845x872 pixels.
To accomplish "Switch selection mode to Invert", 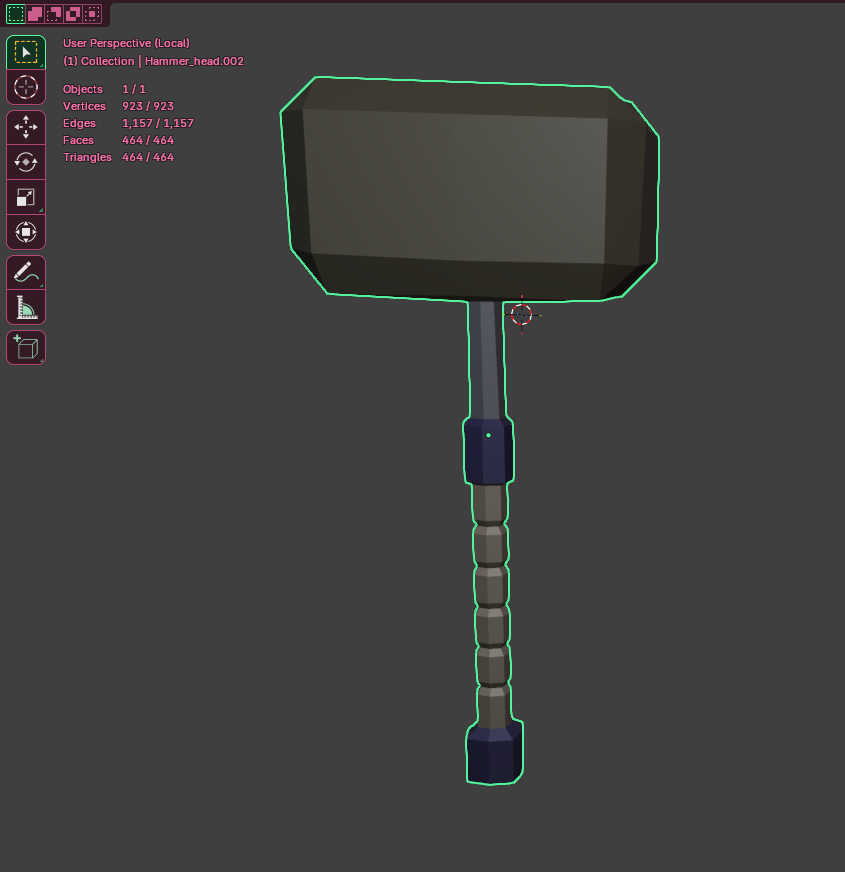I will (x=73, y=14).
